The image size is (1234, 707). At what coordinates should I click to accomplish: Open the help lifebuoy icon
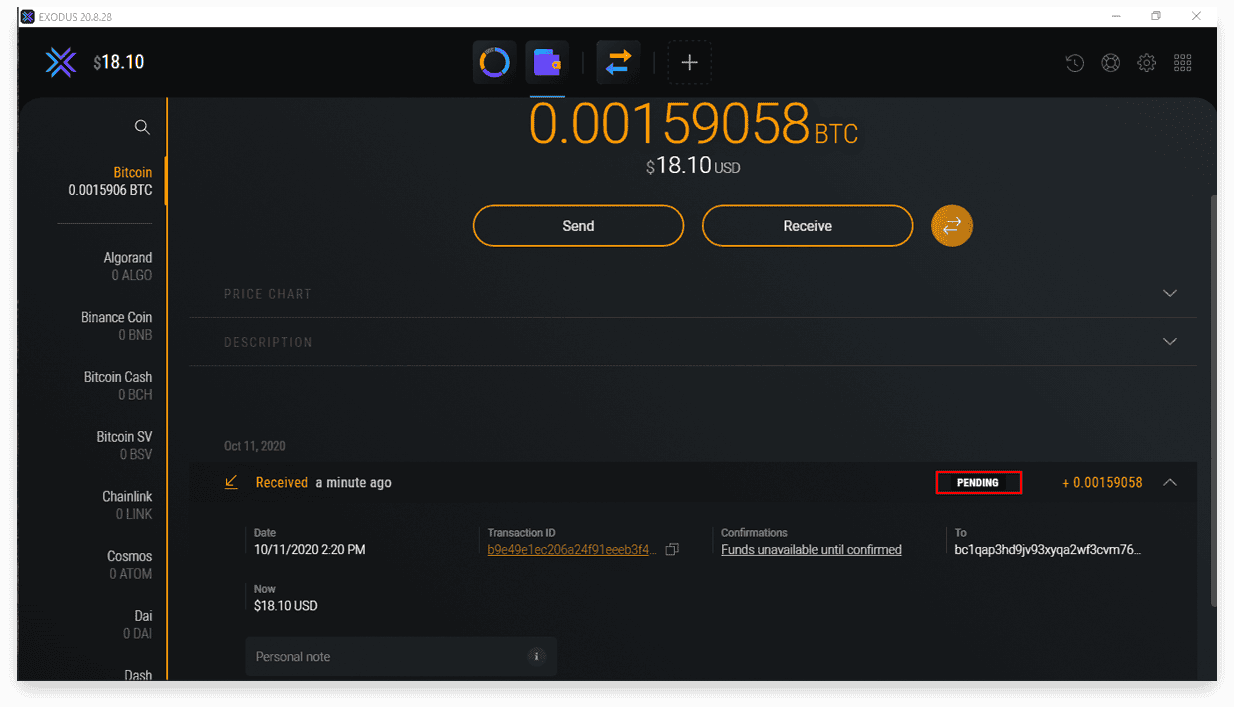(x=1111, y=63)
